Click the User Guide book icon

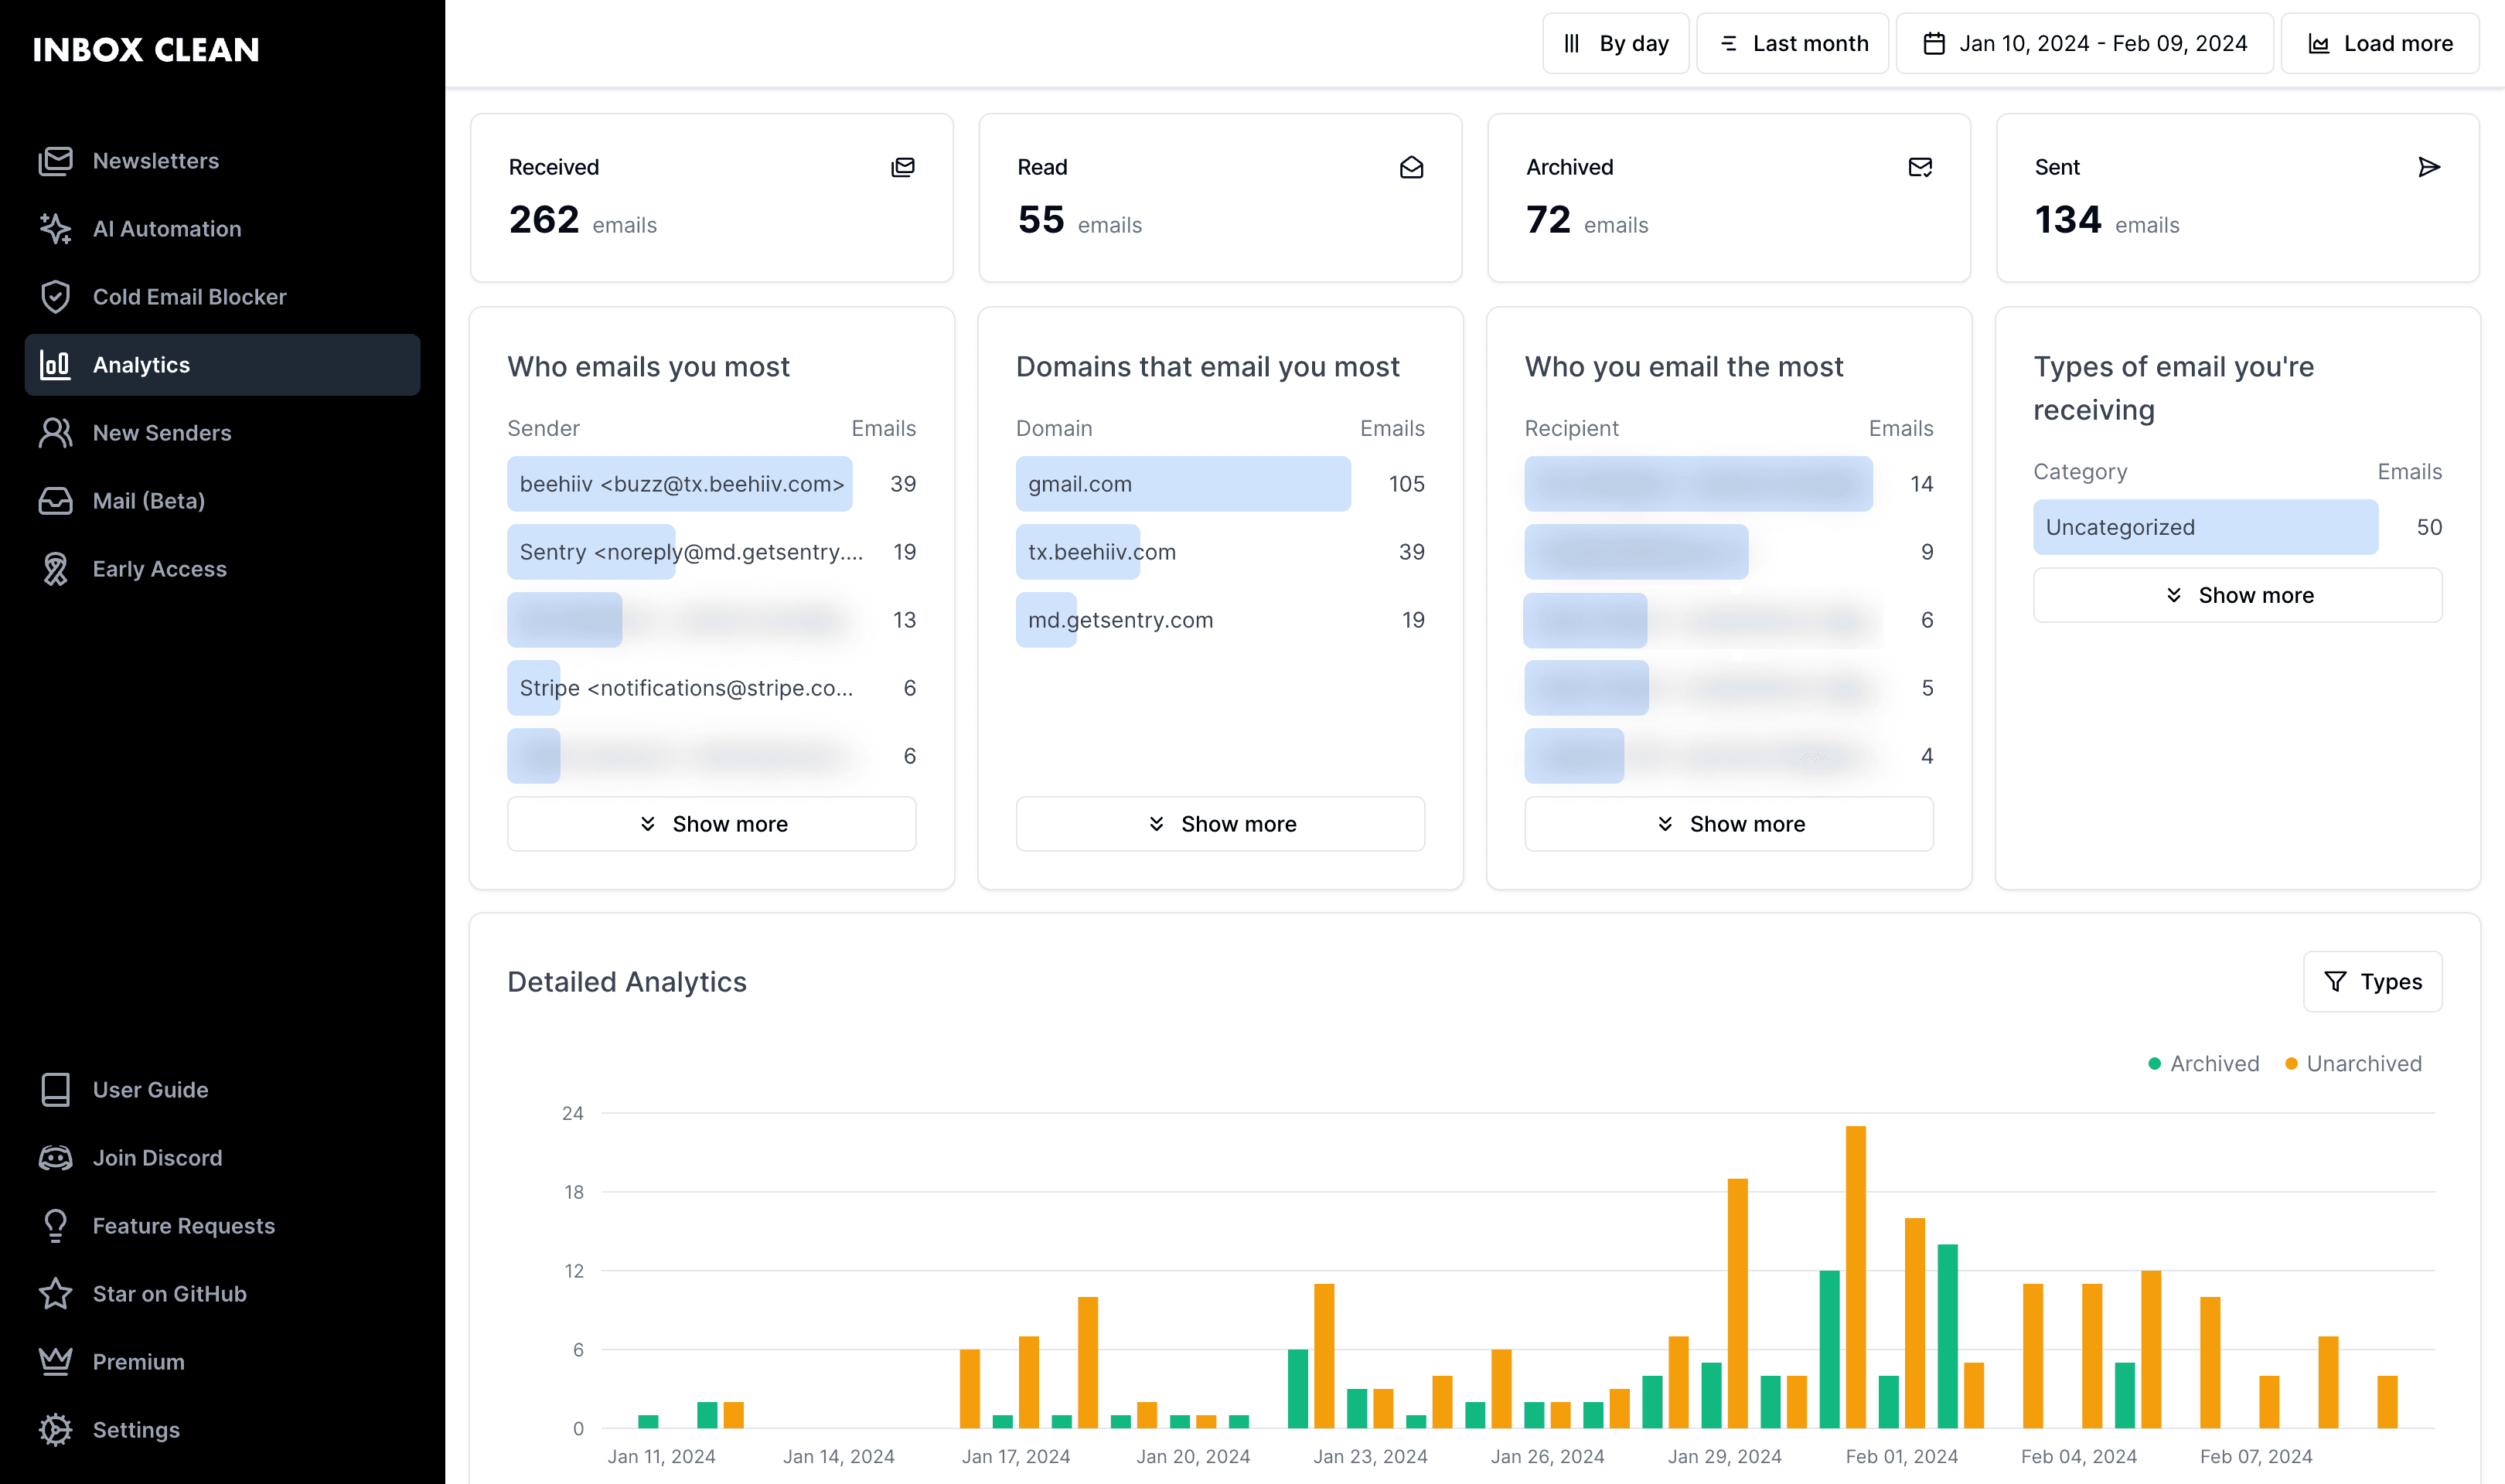coord(56,1090)
